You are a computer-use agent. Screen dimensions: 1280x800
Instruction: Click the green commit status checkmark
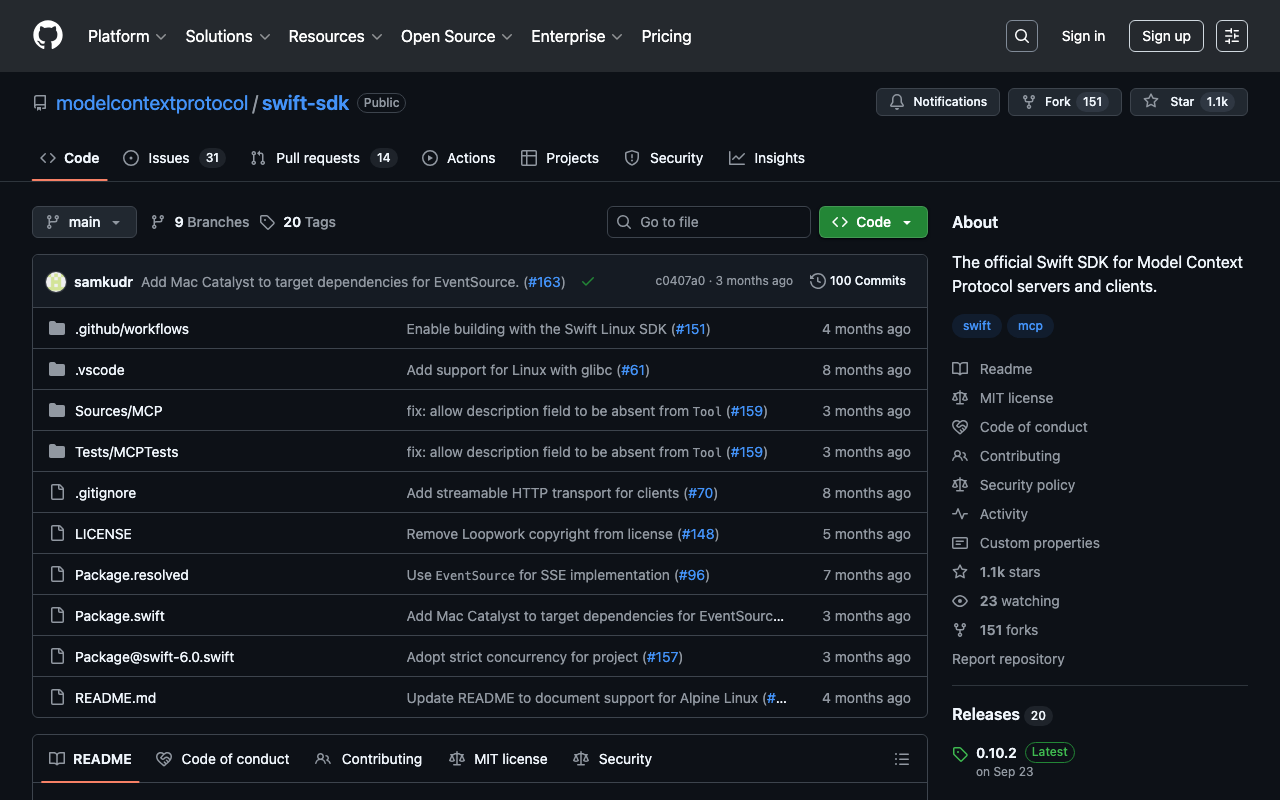click(x=588, y=282)
